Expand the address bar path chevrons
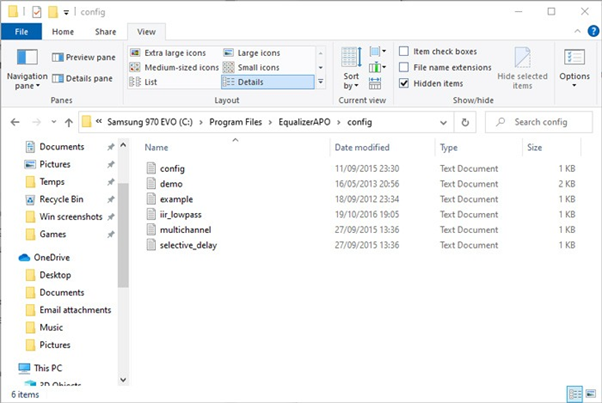Image resolution: width=602 pixels, height=403 pixels. pyautogui.click(x=99, y=122)
